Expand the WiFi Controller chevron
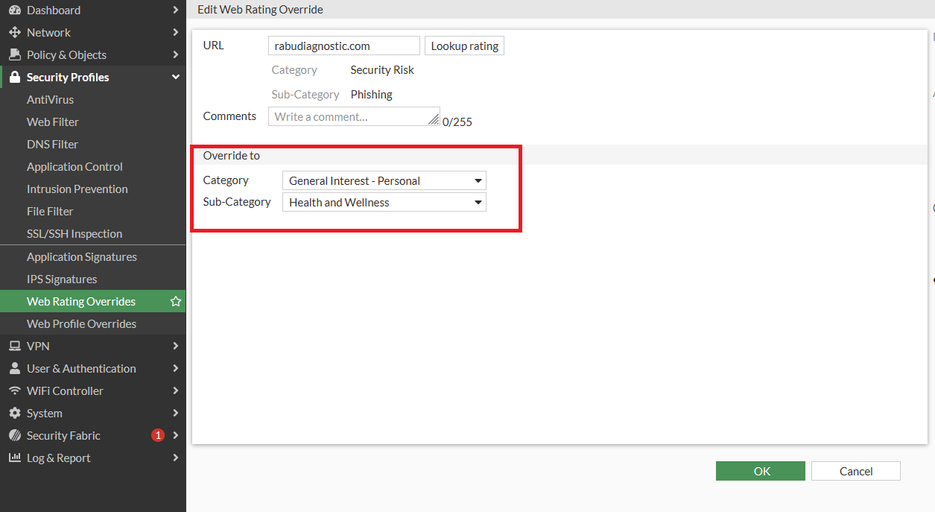 (175, 390)
